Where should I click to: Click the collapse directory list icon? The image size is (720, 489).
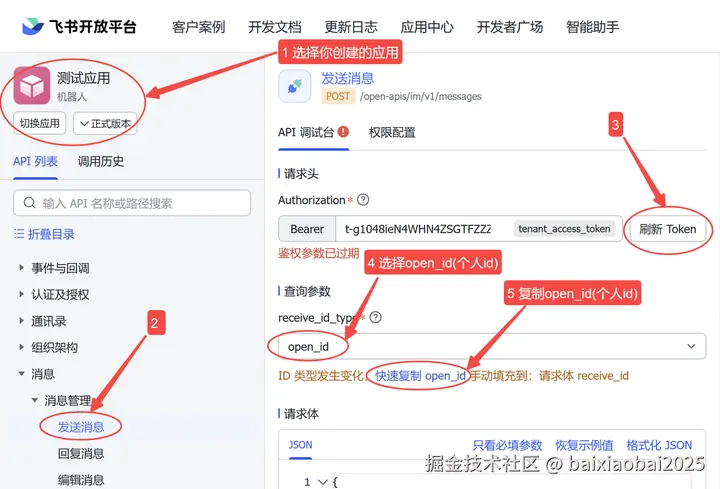19,234
